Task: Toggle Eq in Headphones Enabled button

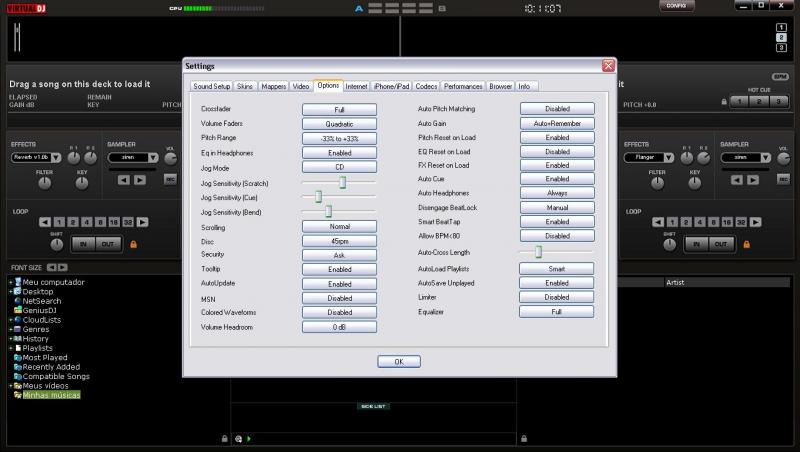Action: tap(339, 153)
